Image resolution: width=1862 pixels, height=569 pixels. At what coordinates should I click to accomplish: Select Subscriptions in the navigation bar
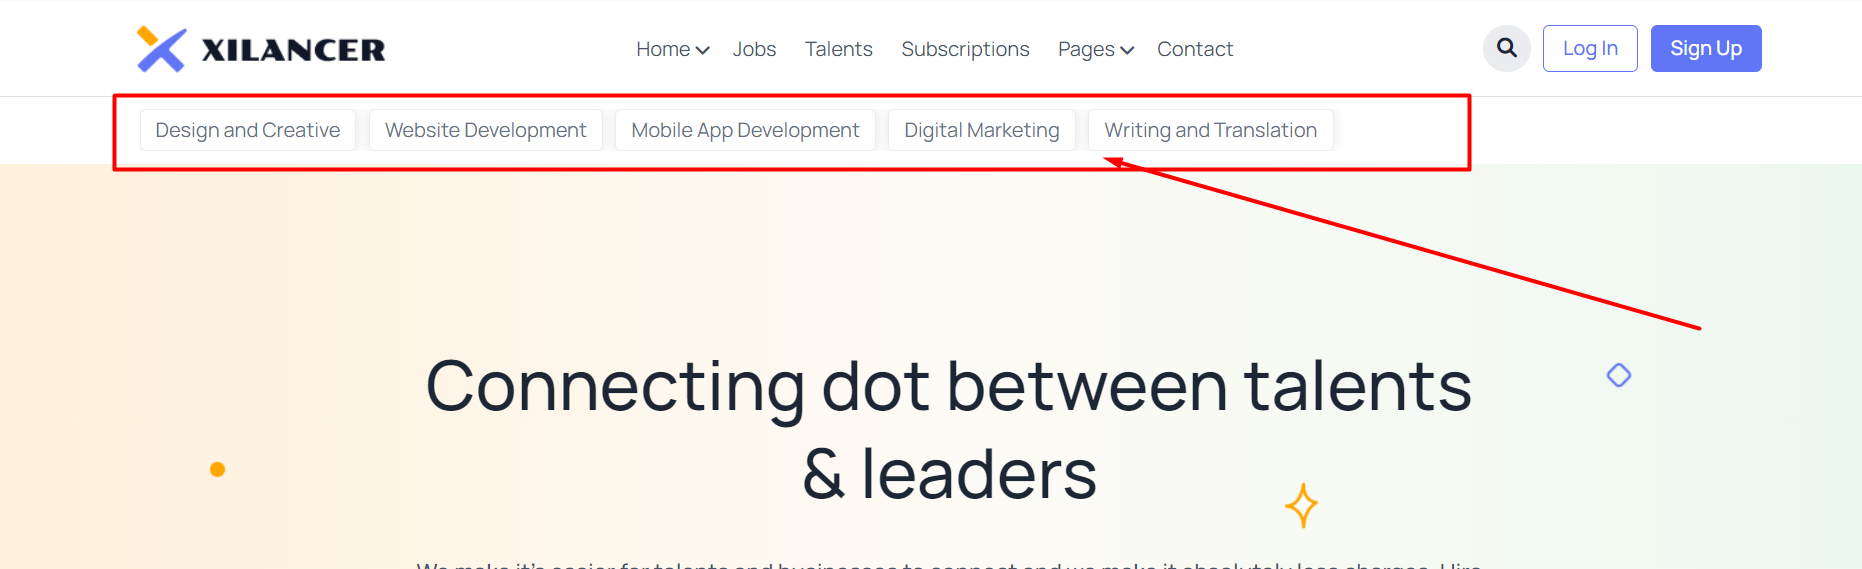[965, 49]
